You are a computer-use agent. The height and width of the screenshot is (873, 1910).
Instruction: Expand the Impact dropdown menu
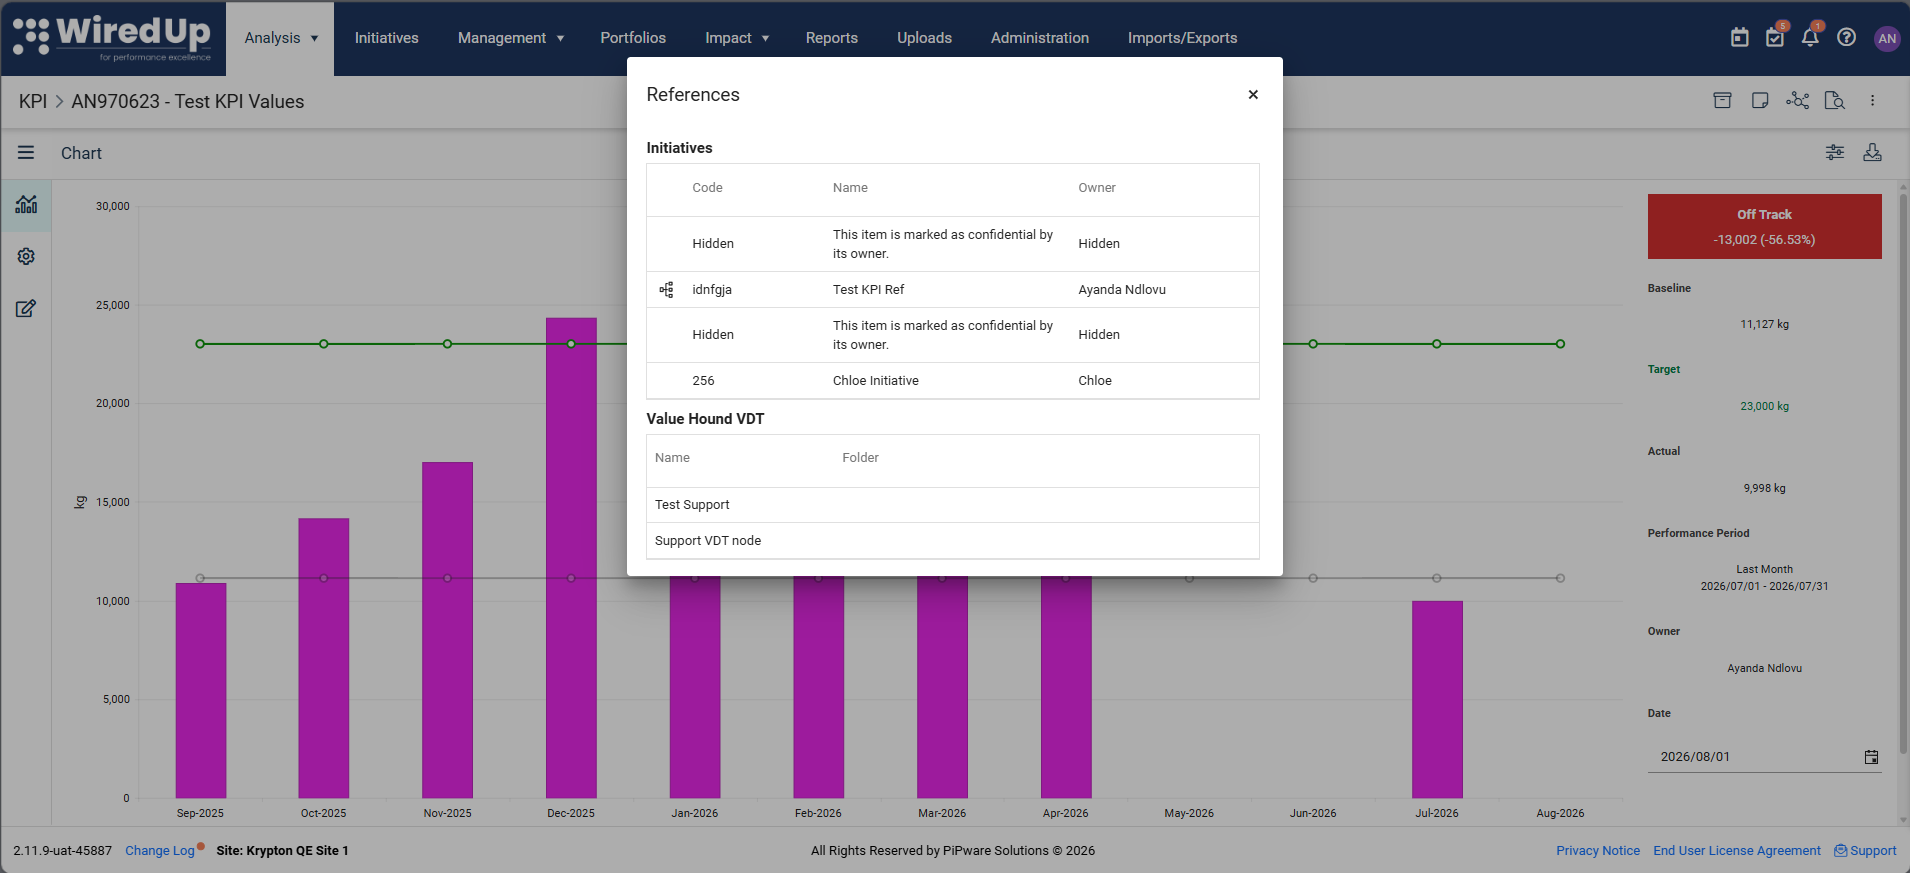click(737, 38)
